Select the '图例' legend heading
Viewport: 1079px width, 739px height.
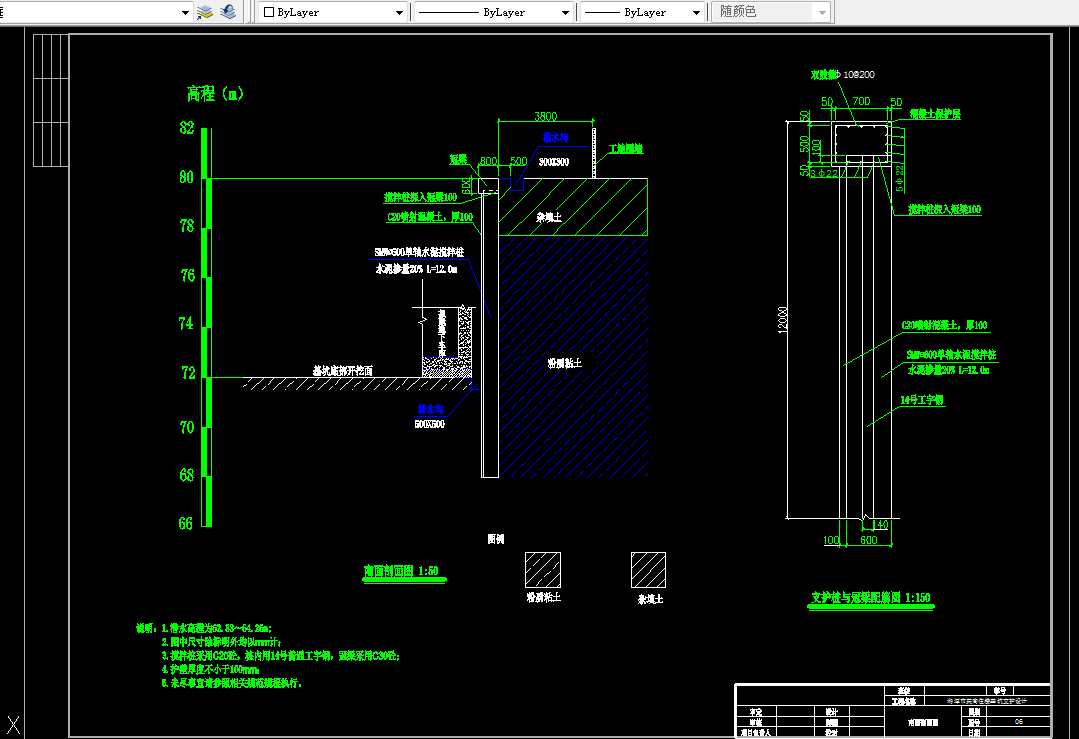point(495,539)
